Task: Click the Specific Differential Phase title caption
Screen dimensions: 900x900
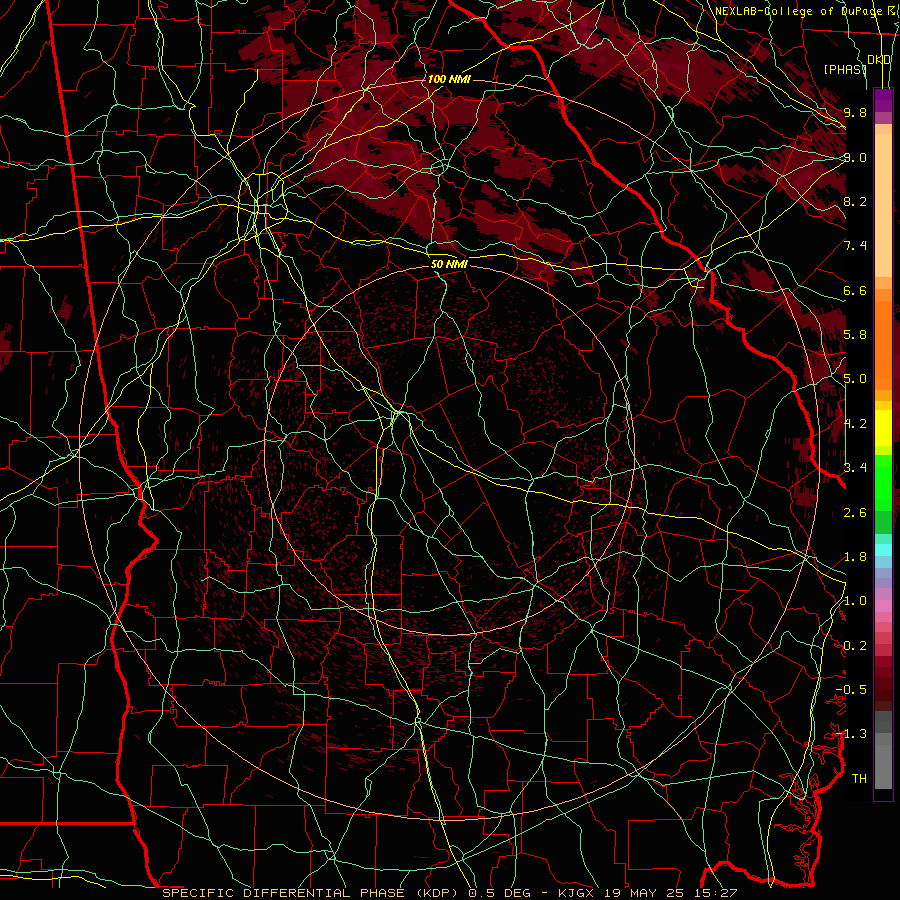Action: point(449,893)
